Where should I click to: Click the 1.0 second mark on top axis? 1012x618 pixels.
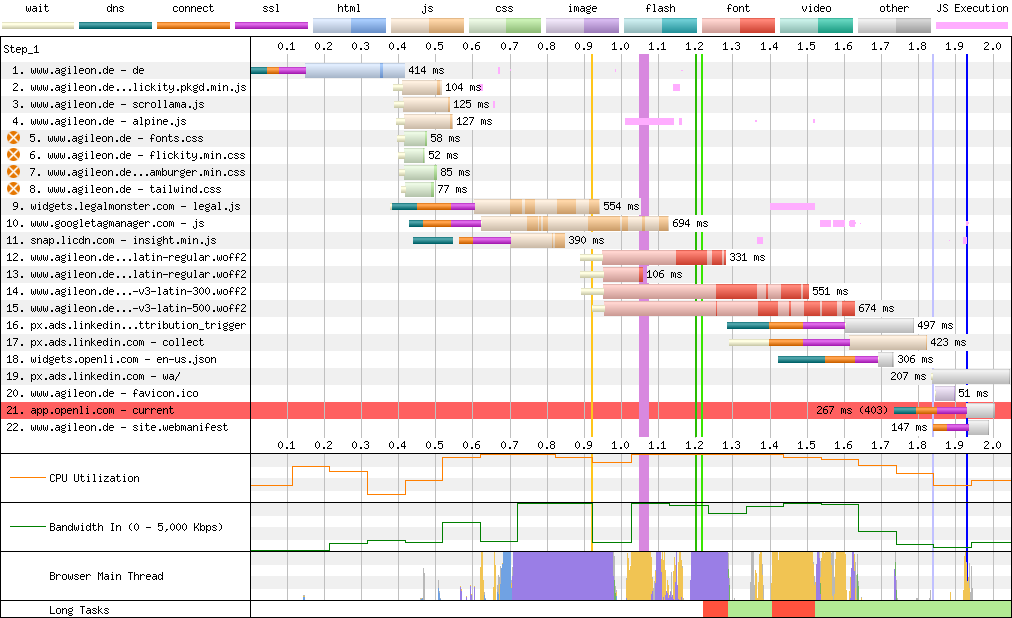pyautogui.click(x=620, y=46)
